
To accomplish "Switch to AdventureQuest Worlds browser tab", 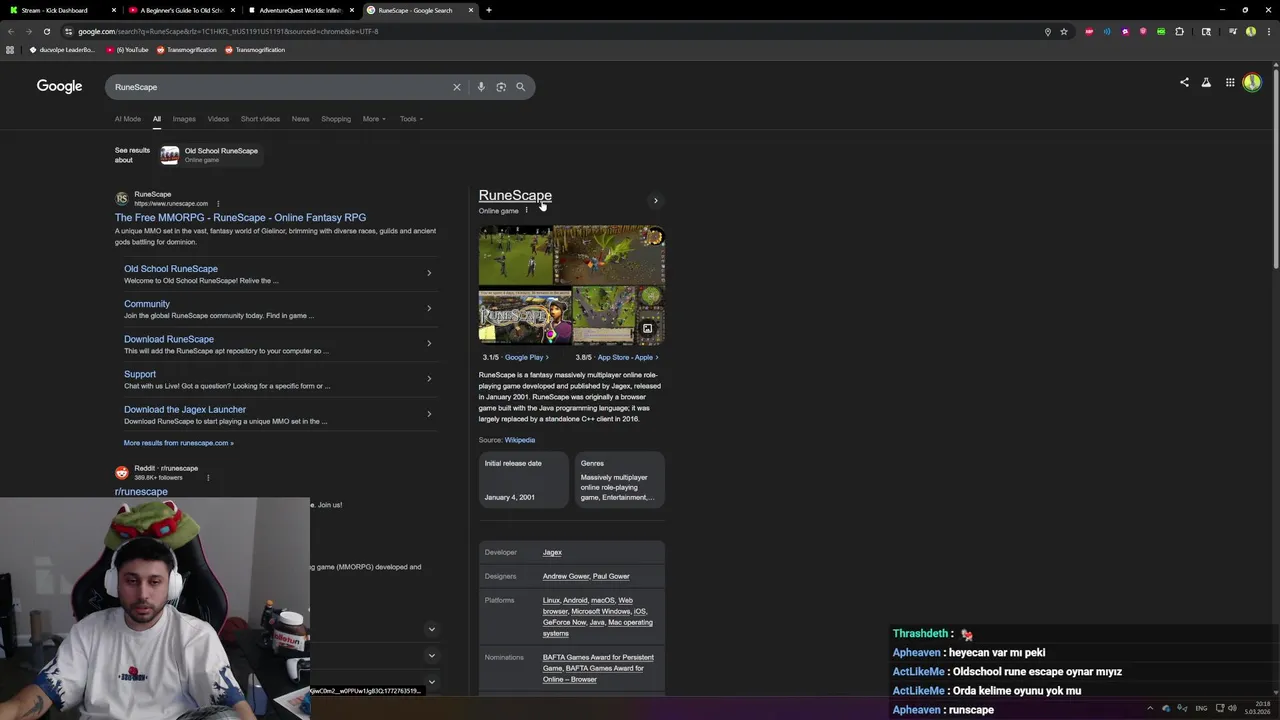I will pos(300,10).
